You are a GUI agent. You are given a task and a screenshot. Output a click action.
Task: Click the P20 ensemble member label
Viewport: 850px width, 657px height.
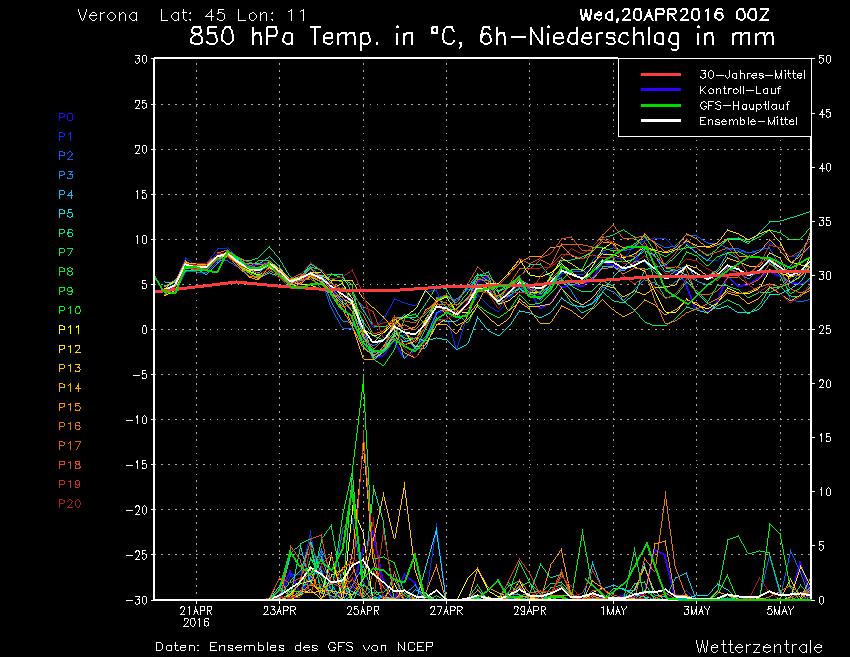(69, 504)
